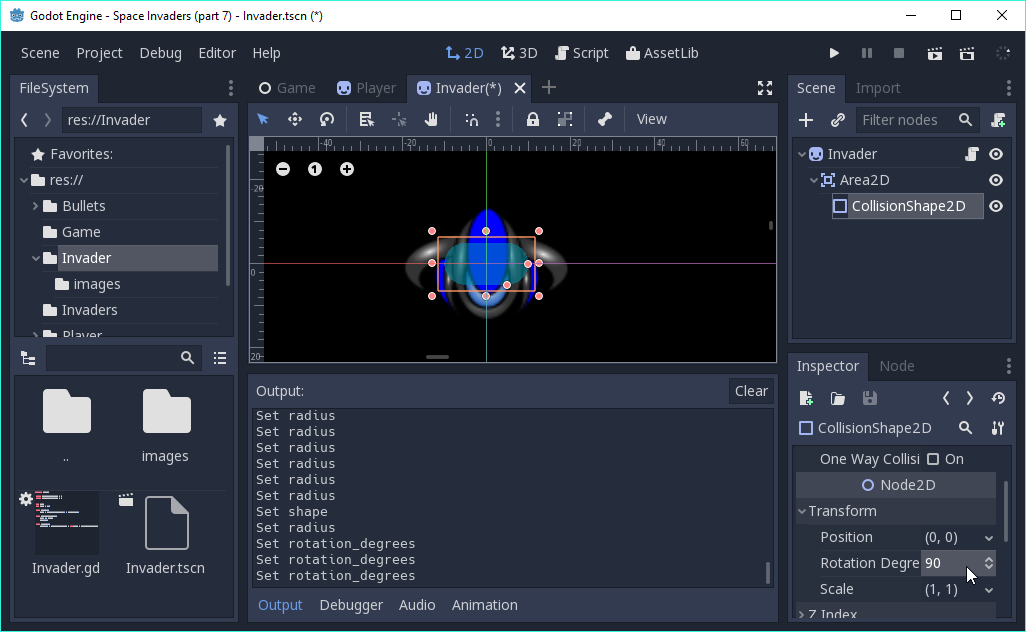This screenshot has height=632, width=1026.
Task: Collapse the Invader node in the Scene tree
Action: (x=800, y=153)
